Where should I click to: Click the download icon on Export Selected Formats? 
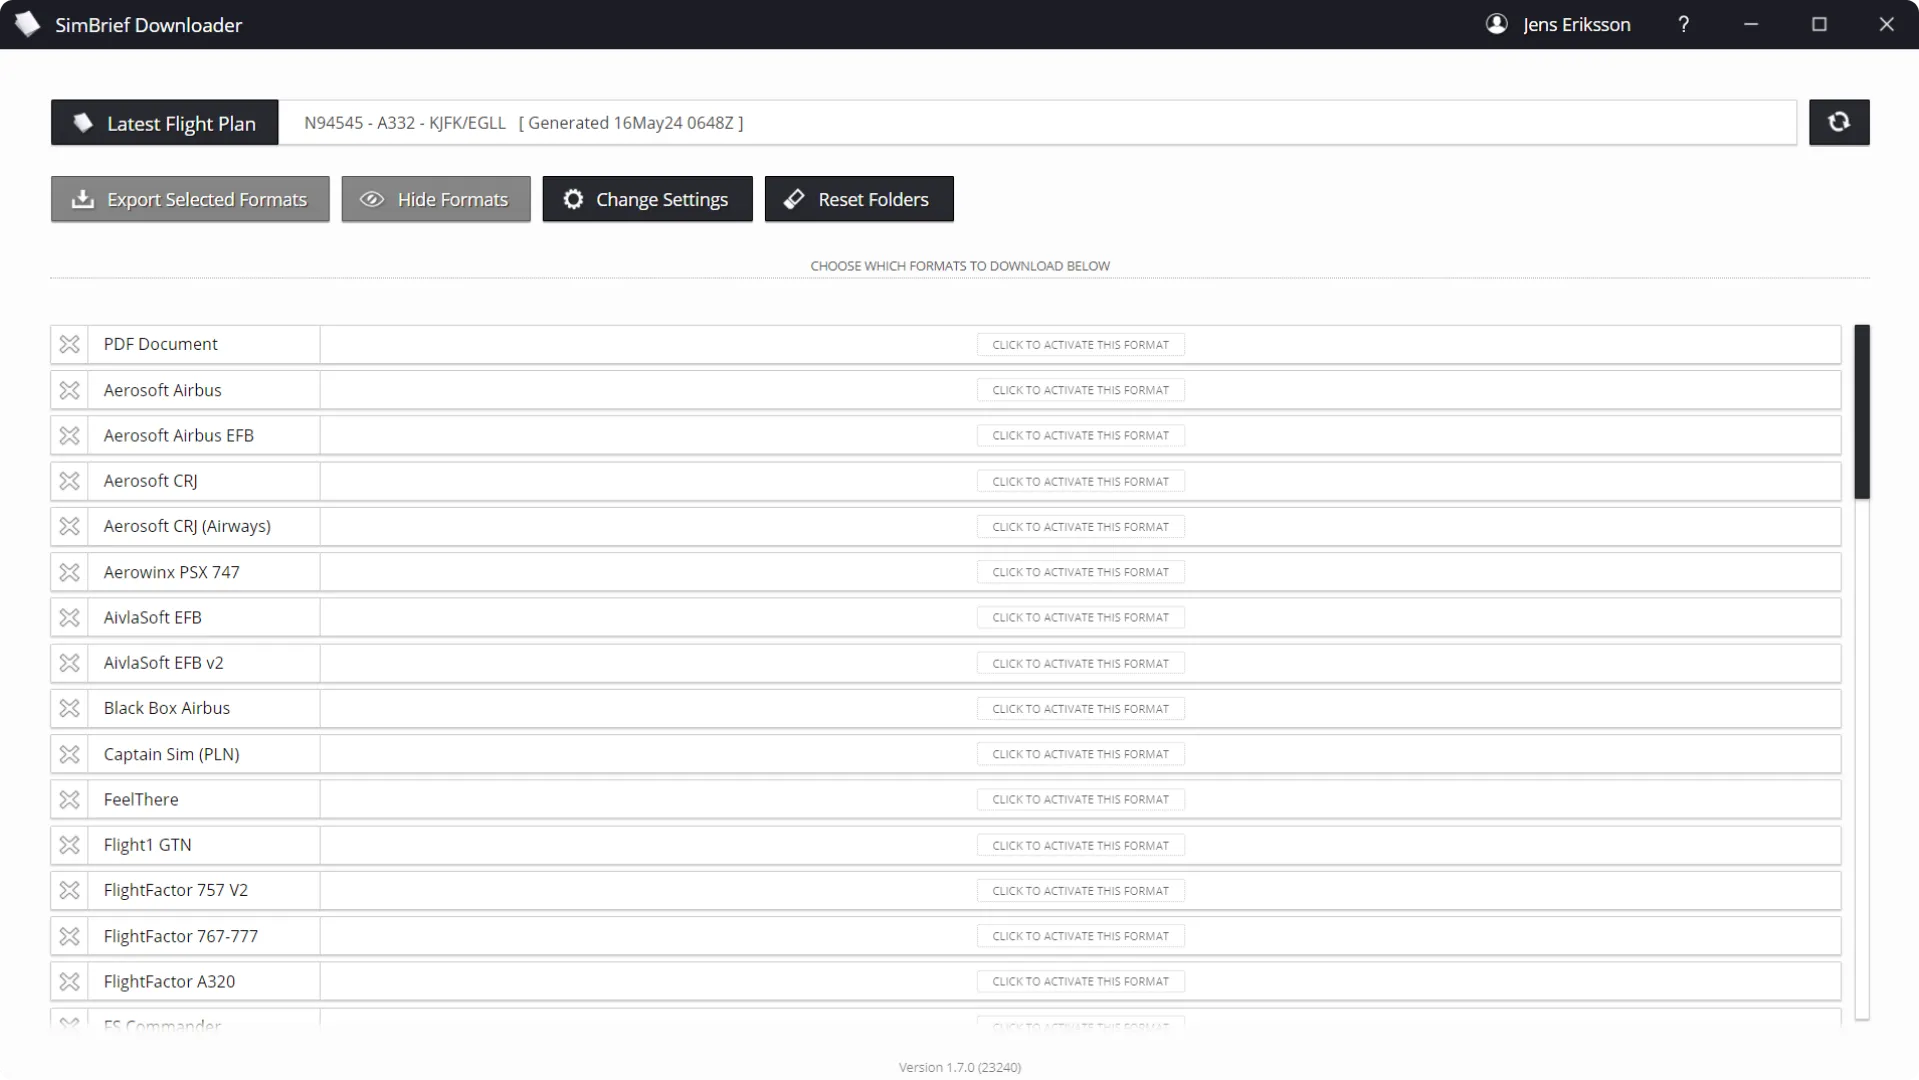coord(81,199)
